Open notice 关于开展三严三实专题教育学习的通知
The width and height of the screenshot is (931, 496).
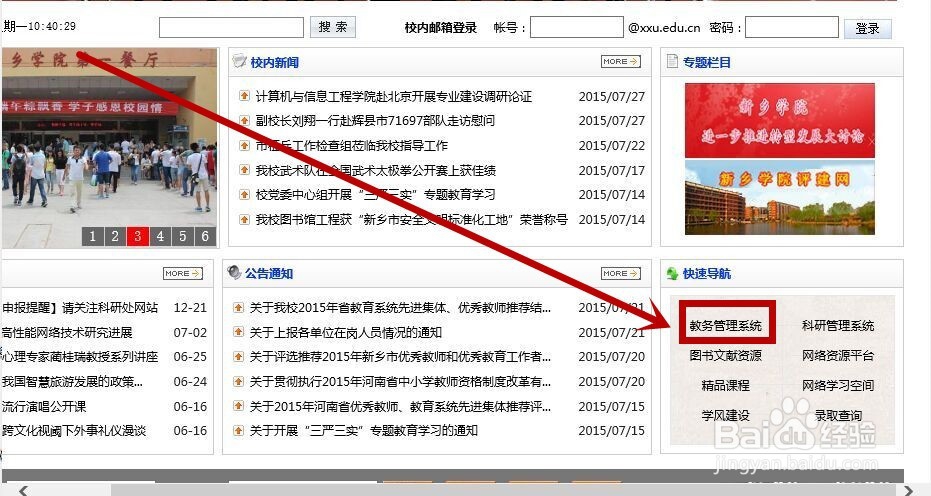pos(363,430)
